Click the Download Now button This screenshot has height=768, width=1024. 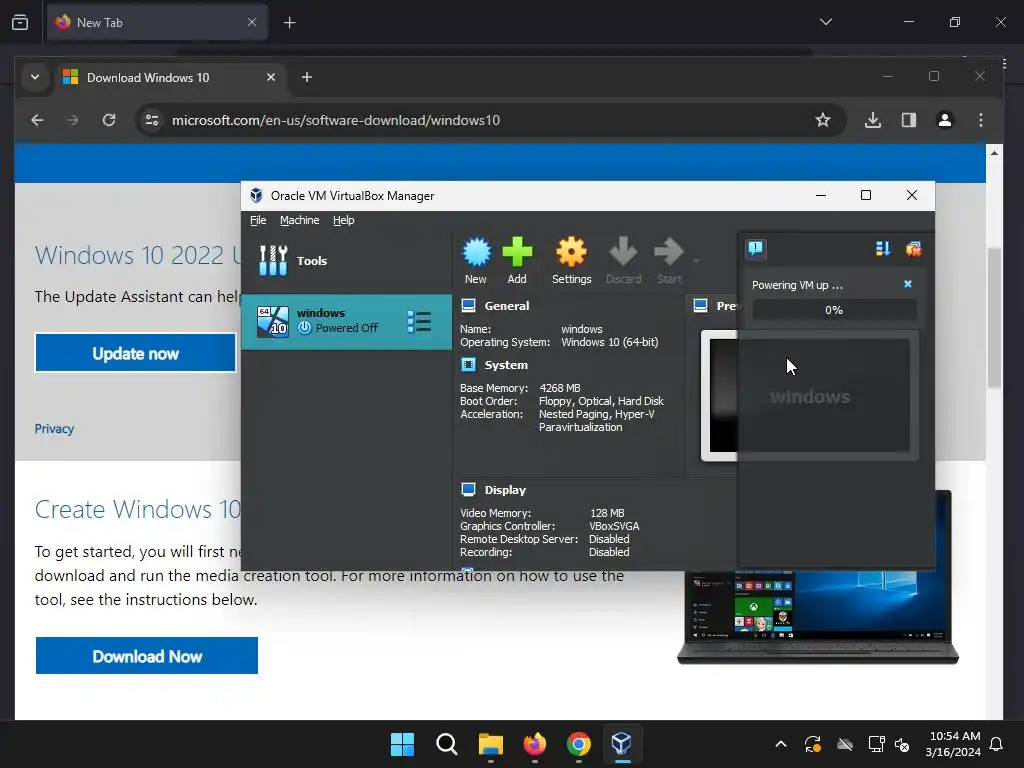[x=147, y=656]
